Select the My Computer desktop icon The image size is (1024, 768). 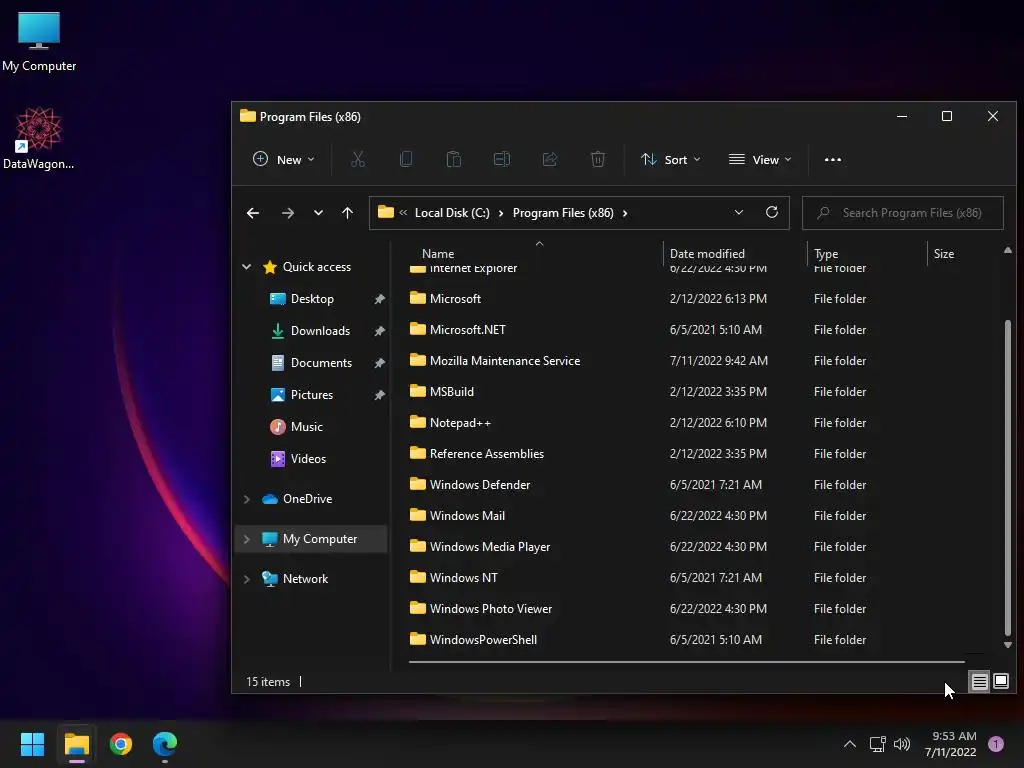click(x=39, y=41)
